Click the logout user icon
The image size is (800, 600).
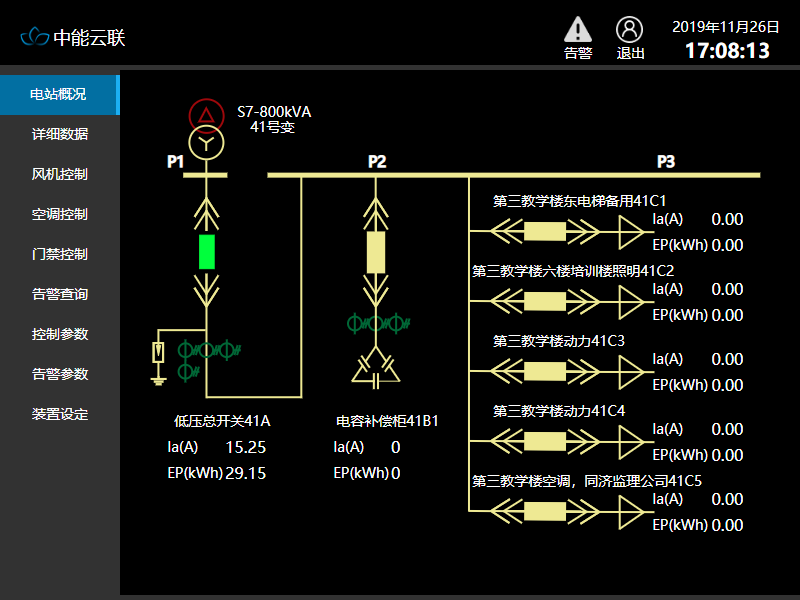[629, 30]
